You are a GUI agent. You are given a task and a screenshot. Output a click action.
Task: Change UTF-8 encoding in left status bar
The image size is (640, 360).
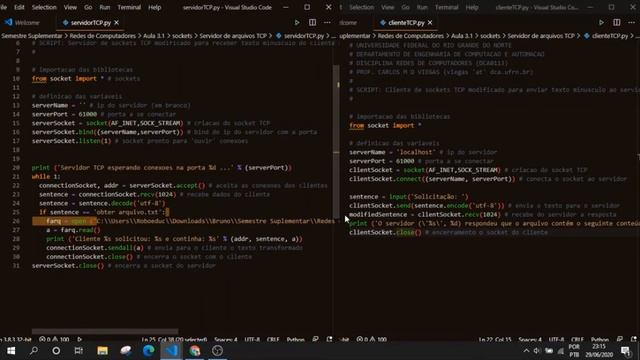(x=252, y=340)
